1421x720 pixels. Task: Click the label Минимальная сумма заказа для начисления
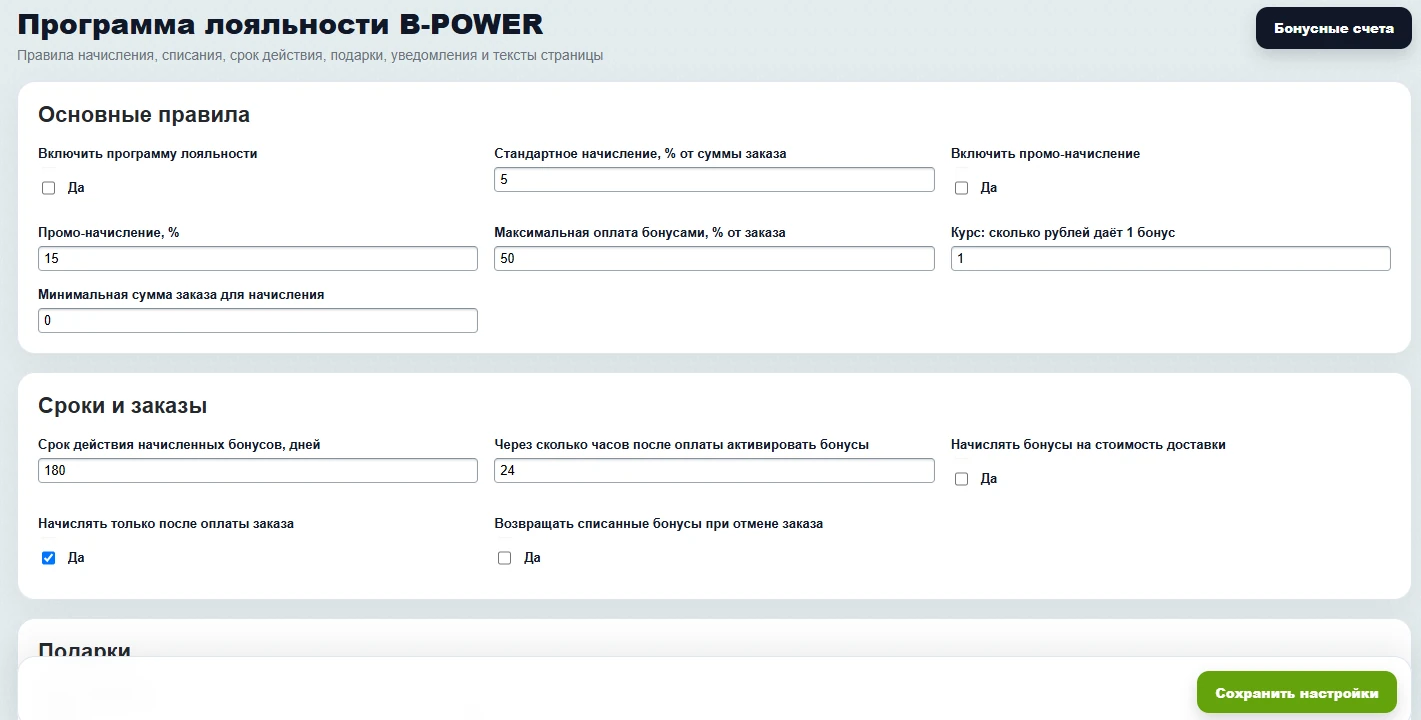coord(181,295)
